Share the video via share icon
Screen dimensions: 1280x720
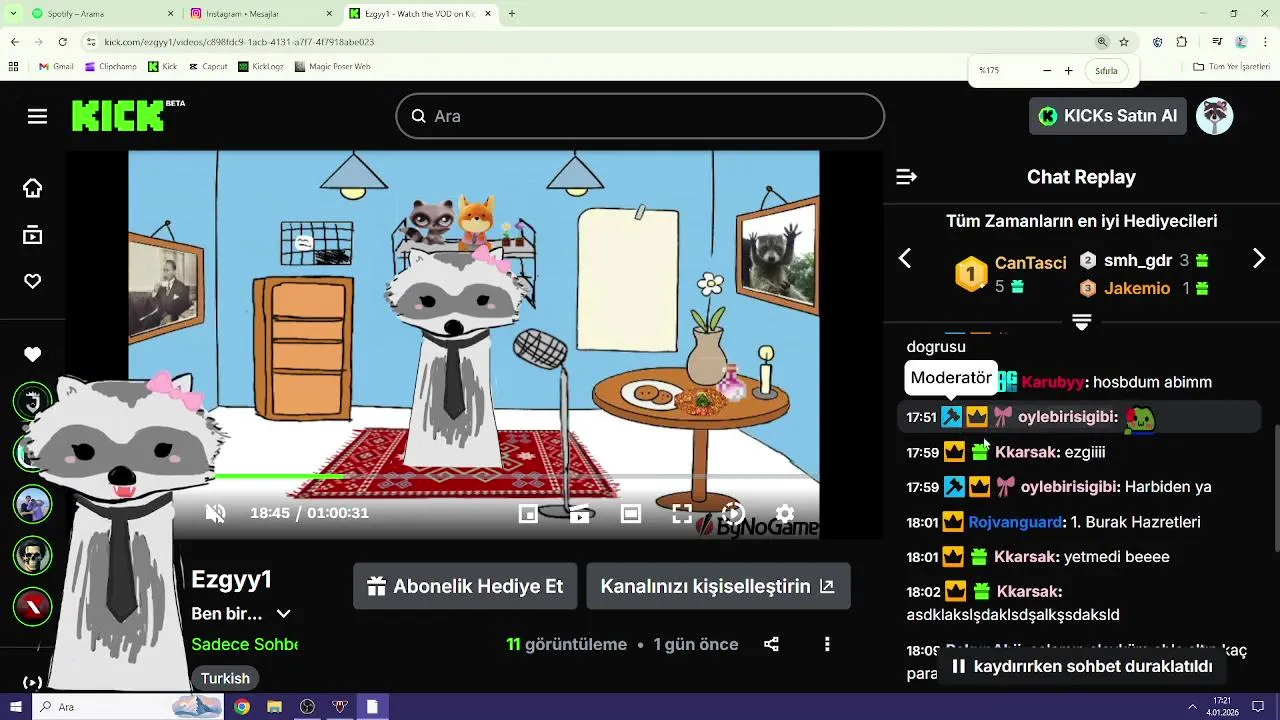coord(771,645)
